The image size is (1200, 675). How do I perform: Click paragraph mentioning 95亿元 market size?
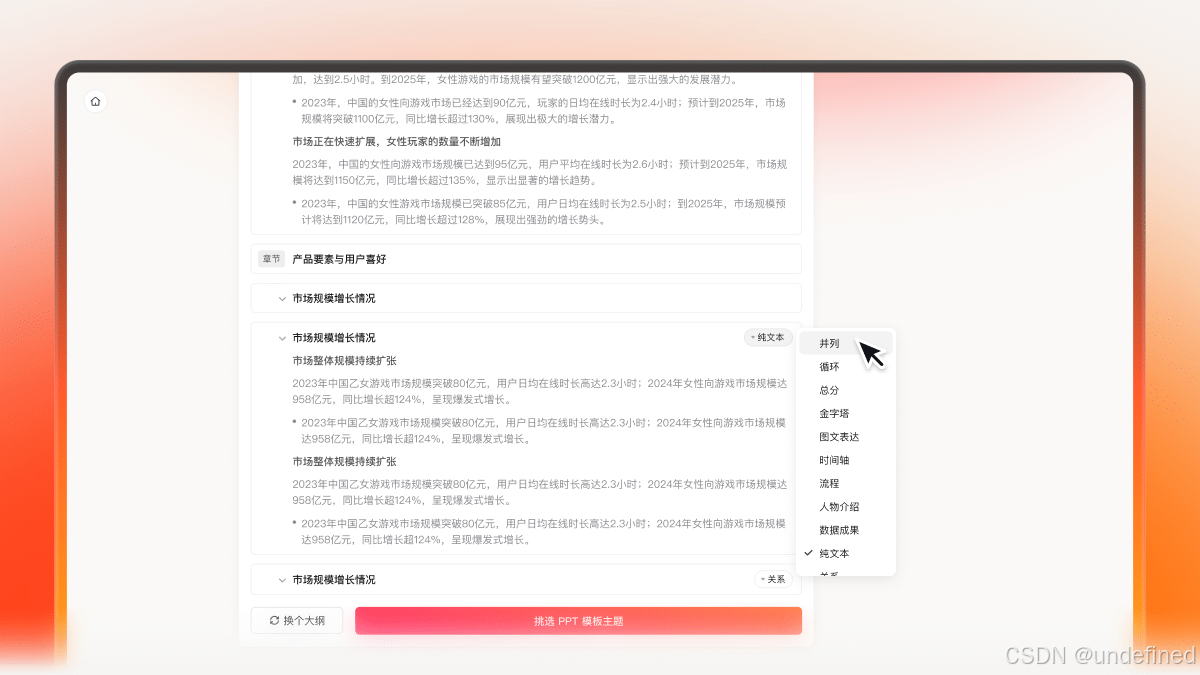539,172
